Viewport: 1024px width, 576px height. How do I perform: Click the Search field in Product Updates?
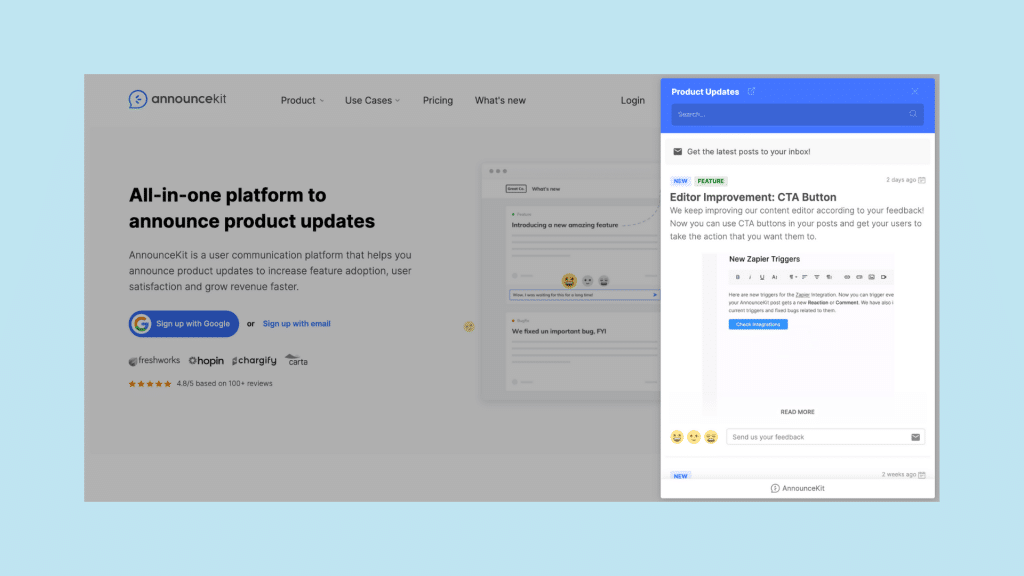click(797, 114)
